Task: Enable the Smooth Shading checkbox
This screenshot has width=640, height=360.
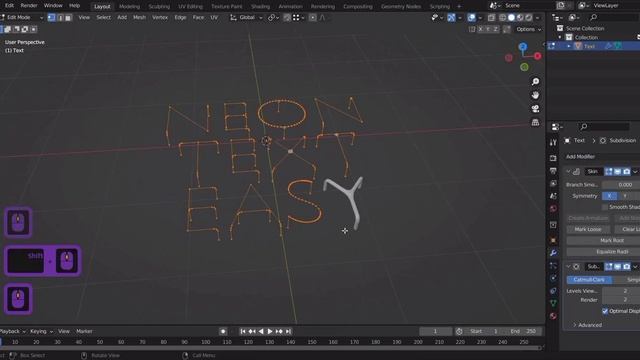Action: (605, 207)
